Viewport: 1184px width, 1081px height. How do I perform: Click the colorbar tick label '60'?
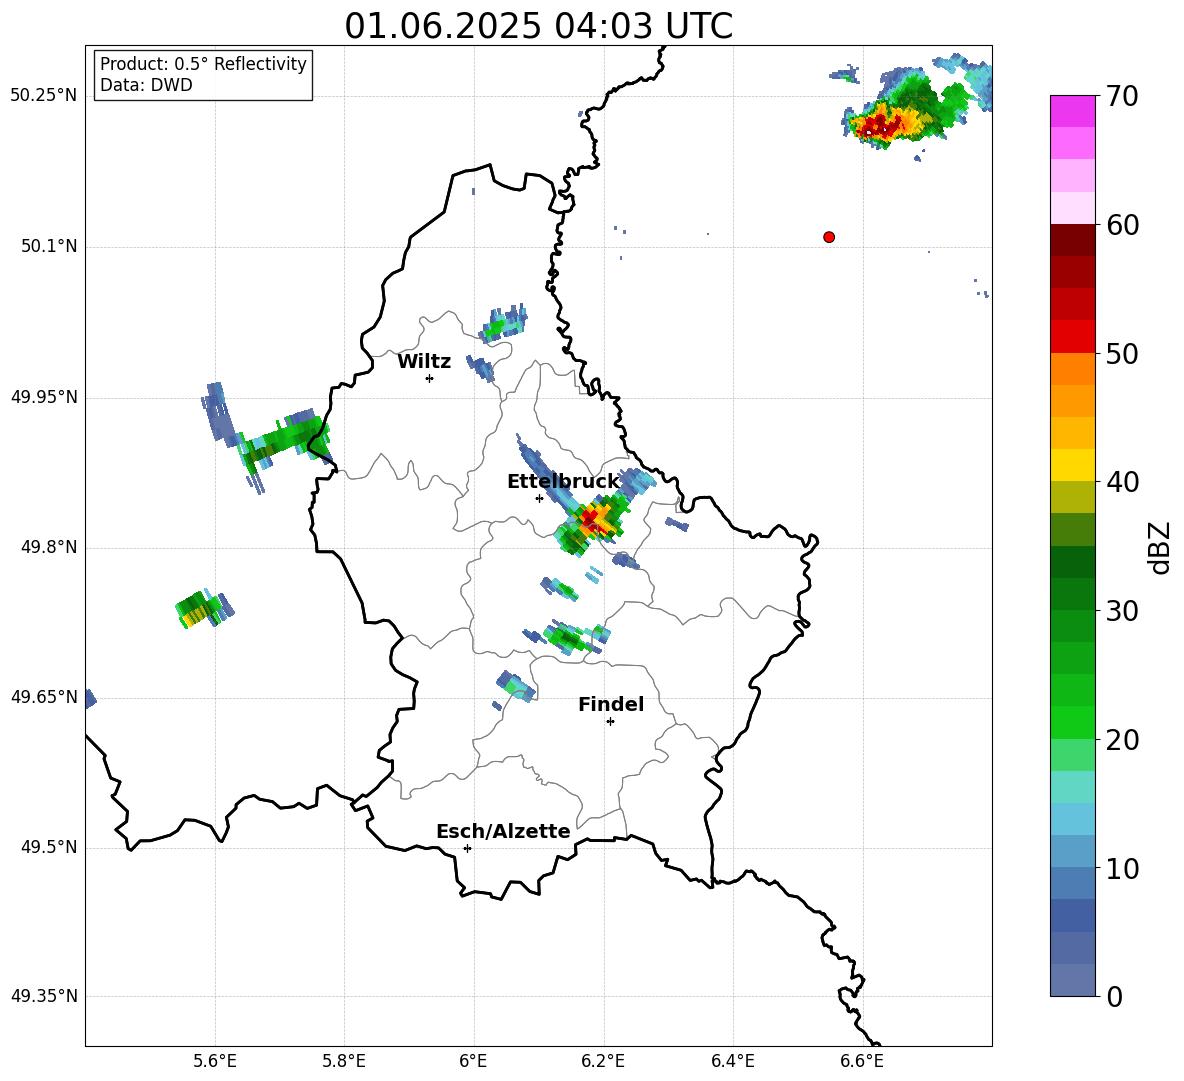coord(1121,225)
